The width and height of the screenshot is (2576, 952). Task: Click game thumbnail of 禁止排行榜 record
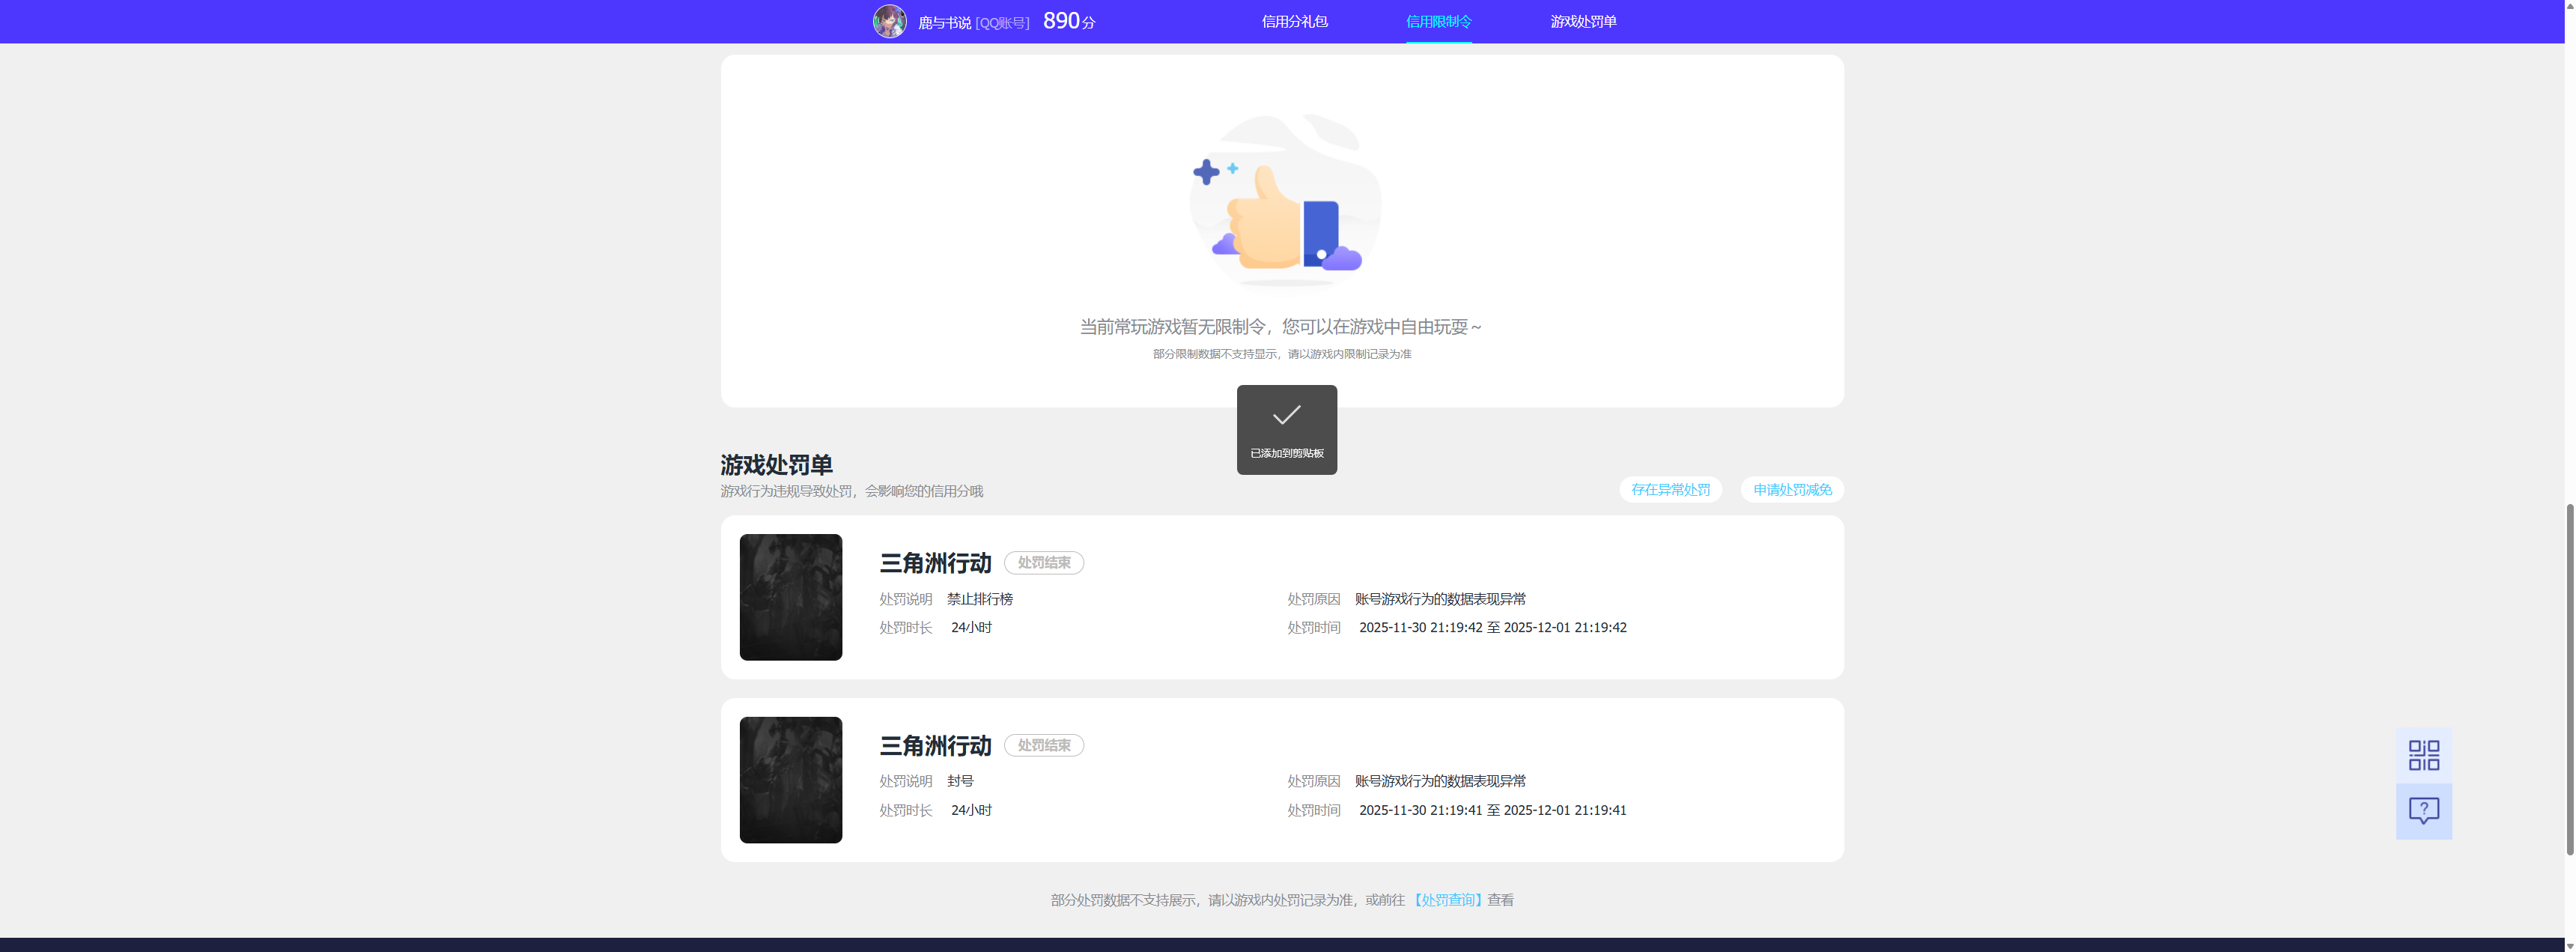coord(790,597)
